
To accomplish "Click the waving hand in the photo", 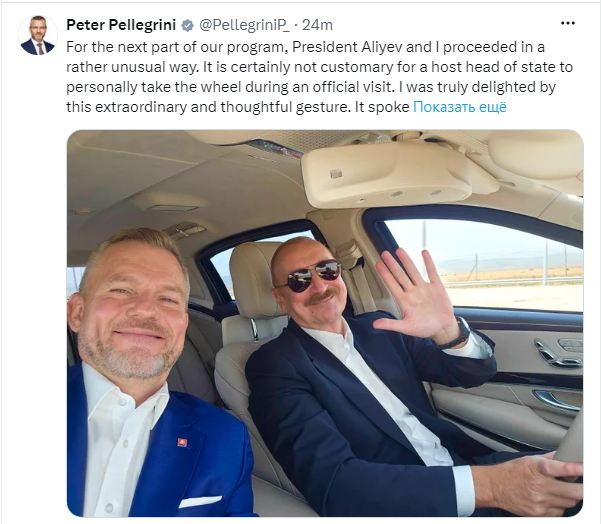I will [x=417, y=297].
